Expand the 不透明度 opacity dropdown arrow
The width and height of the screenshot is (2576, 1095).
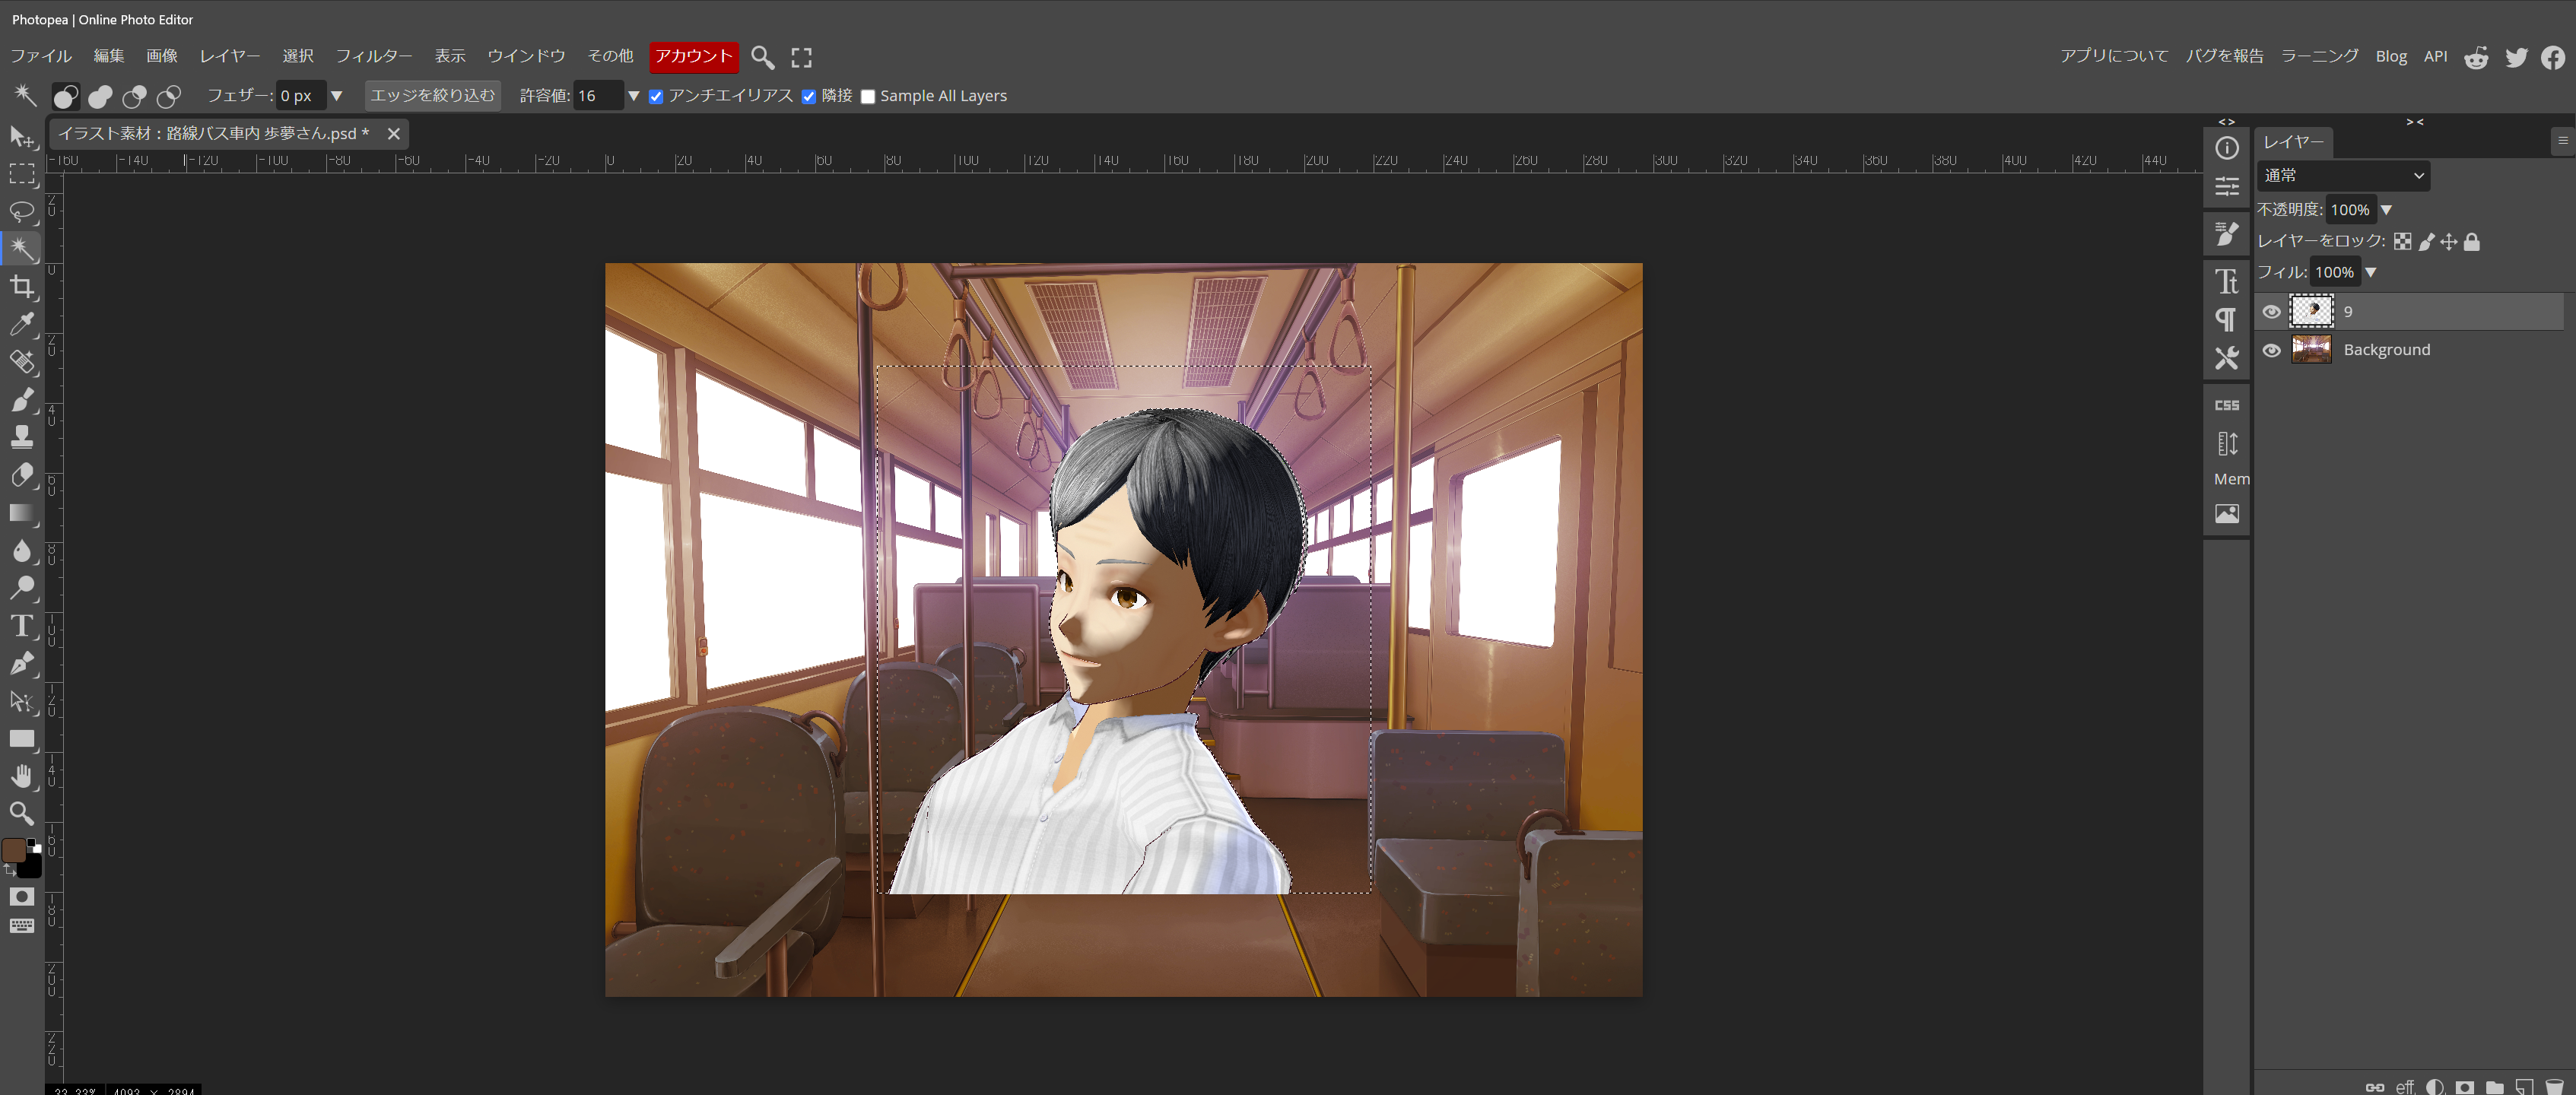coord(2386,210)
